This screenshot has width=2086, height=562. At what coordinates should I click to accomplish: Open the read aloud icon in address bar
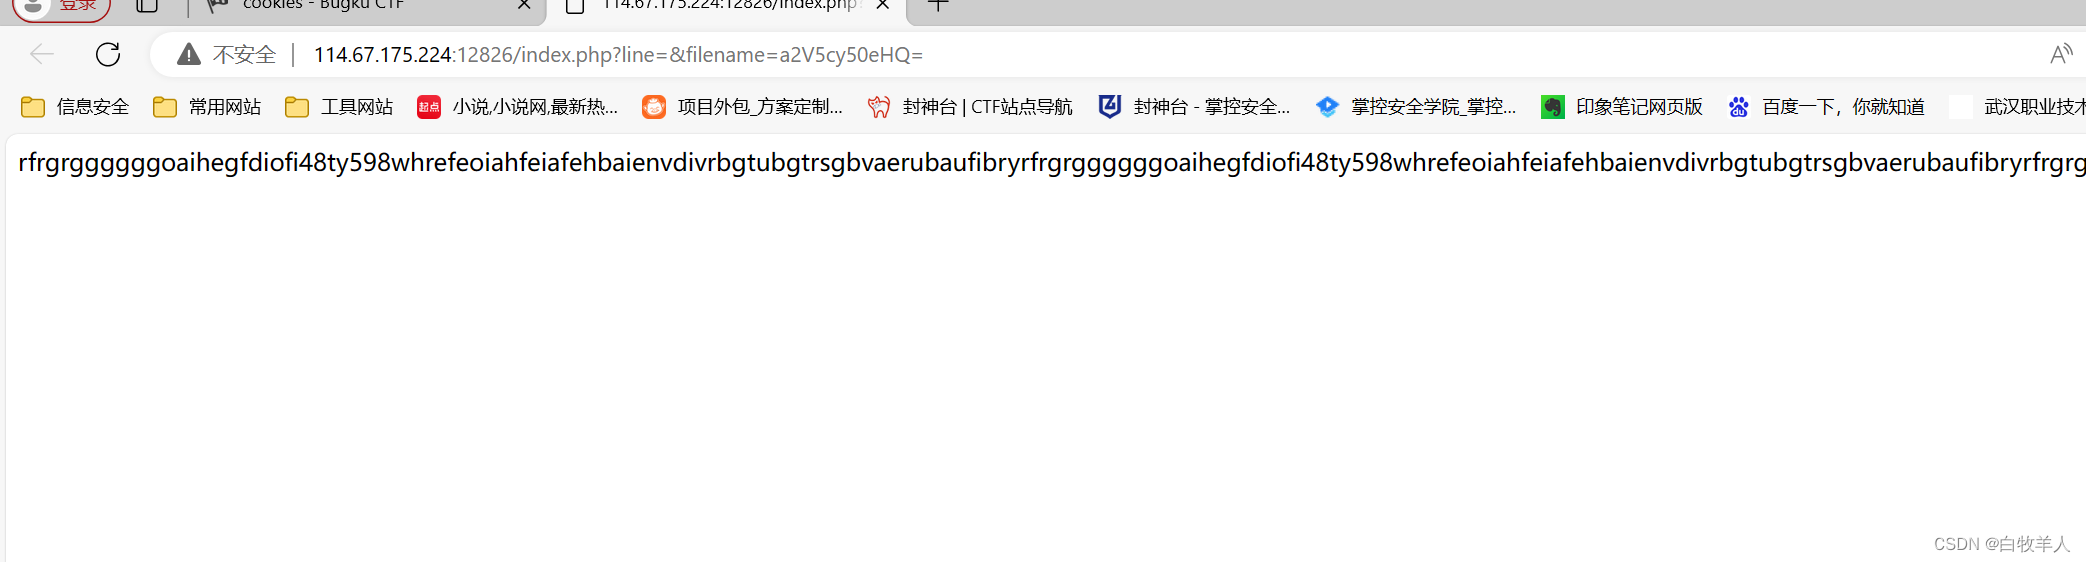2061,54
